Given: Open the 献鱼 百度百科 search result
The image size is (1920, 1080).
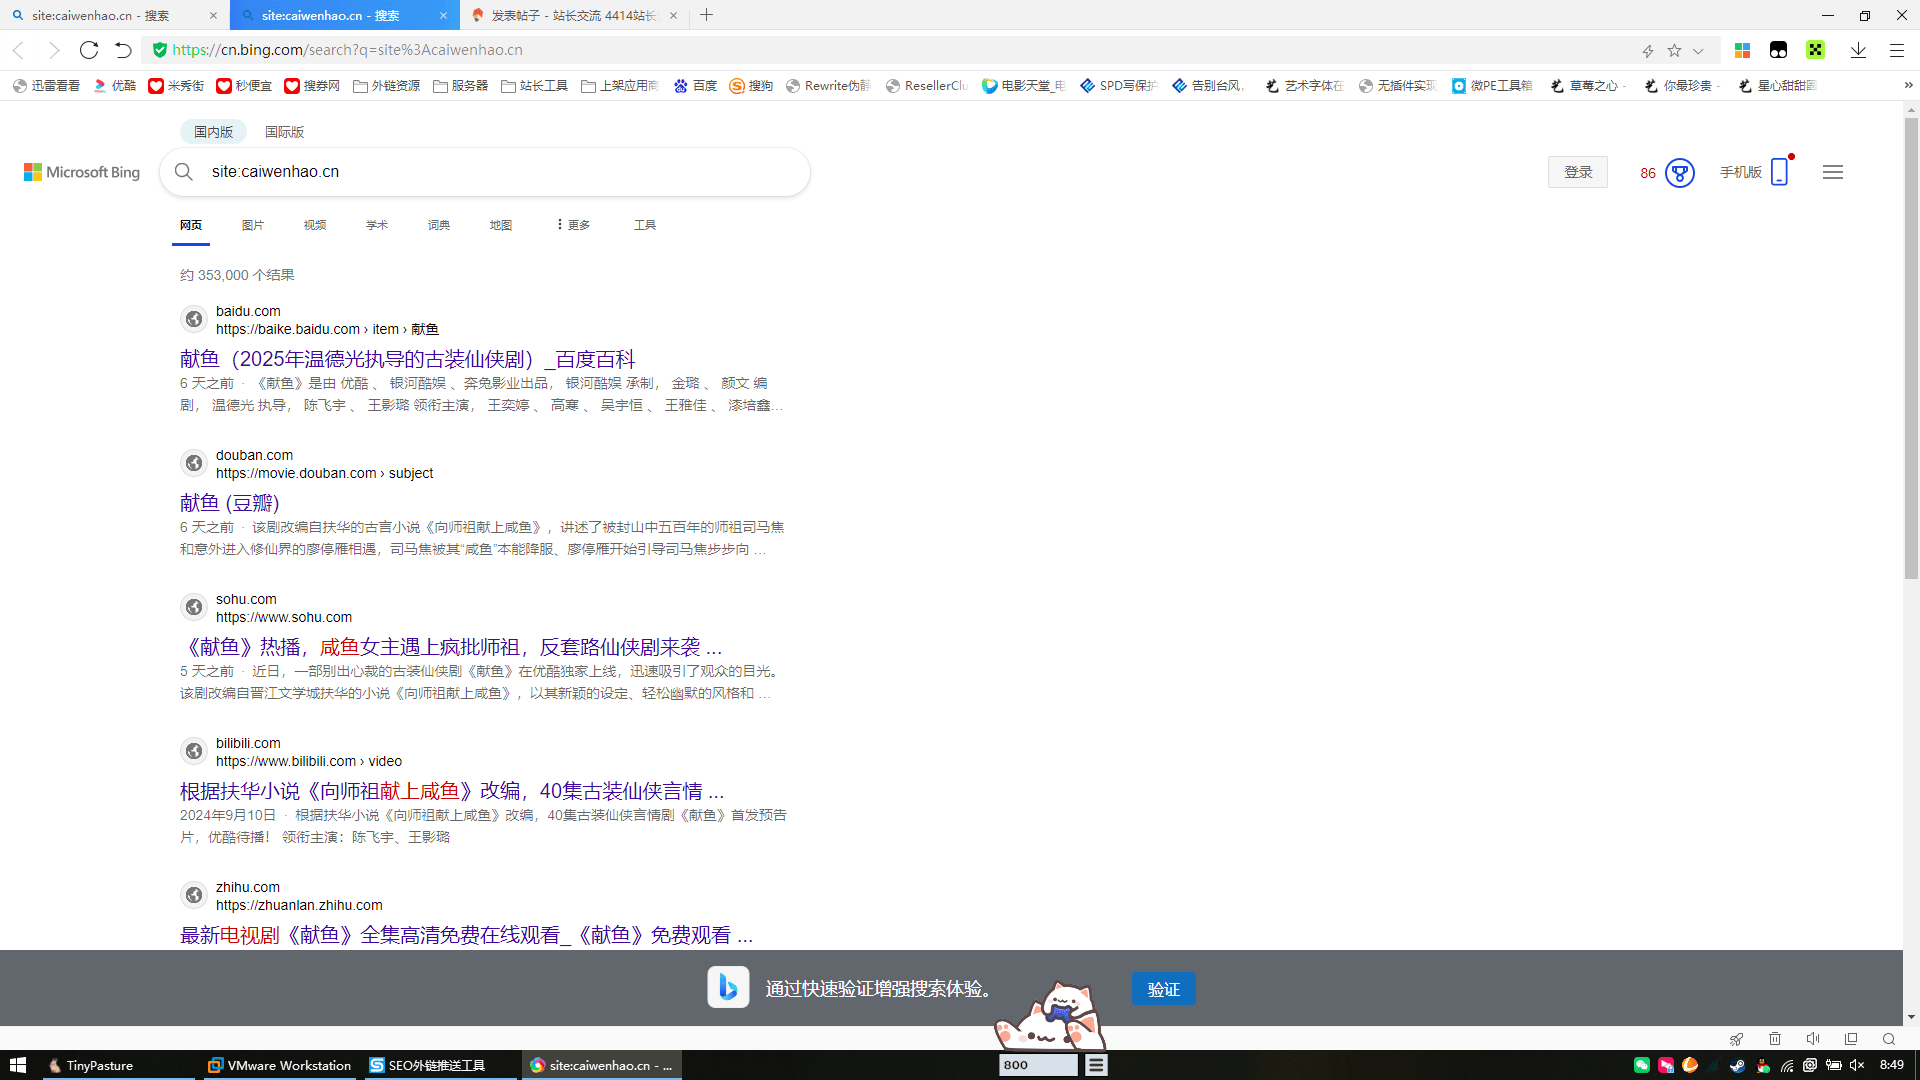Looking at the screenshot, I should tap(407, 359).
